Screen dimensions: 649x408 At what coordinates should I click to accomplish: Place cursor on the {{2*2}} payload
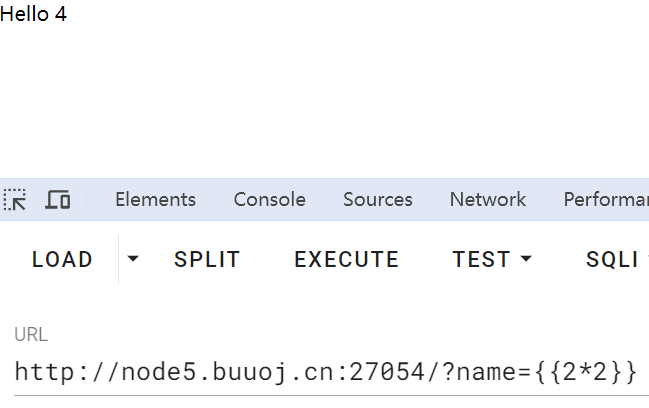point(585,372)
